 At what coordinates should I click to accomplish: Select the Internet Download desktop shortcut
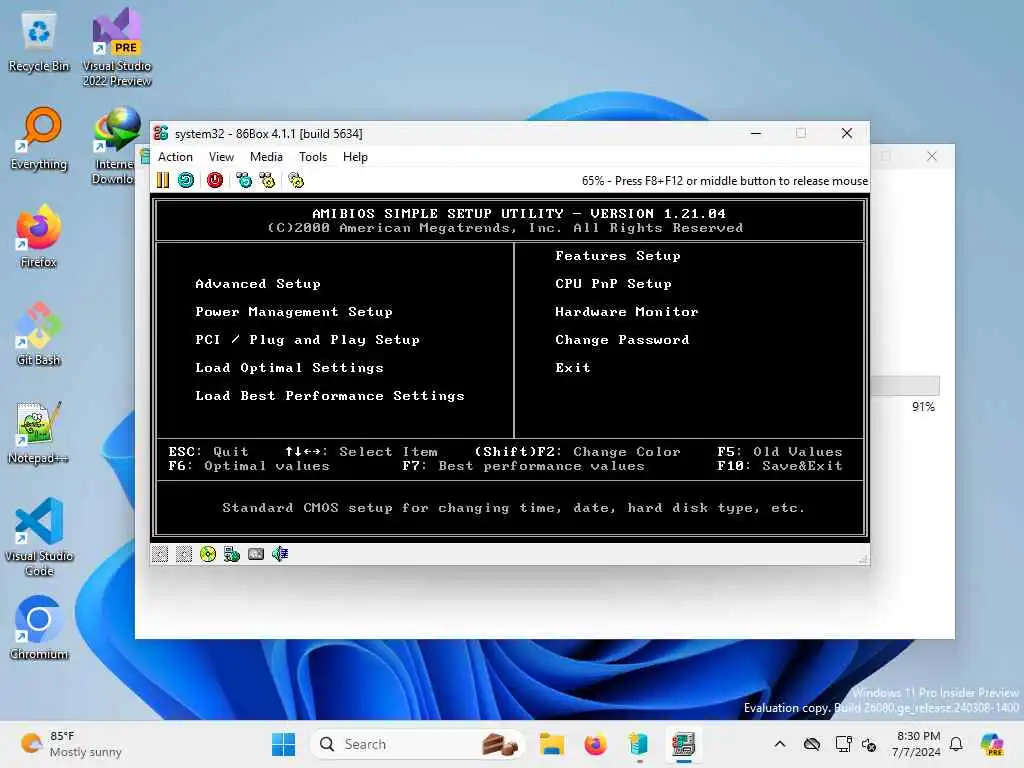114,147
